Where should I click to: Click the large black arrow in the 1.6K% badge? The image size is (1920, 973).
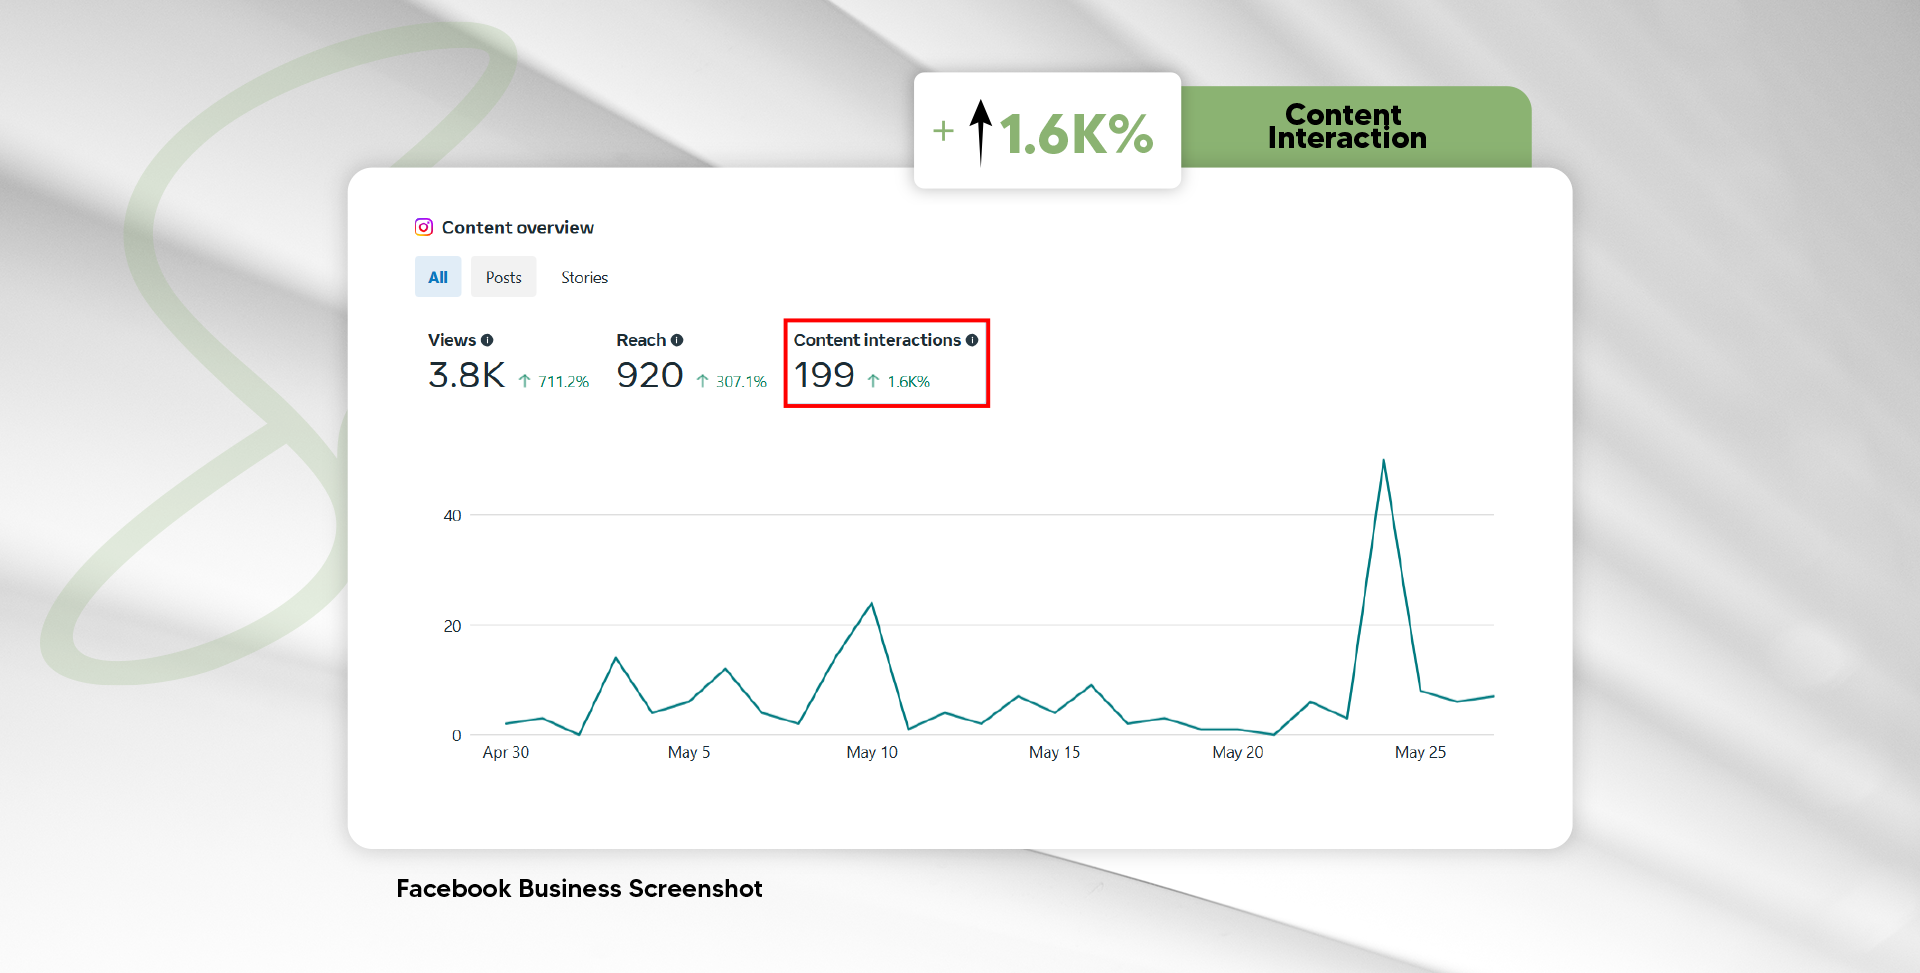click(x=981, y=131)
